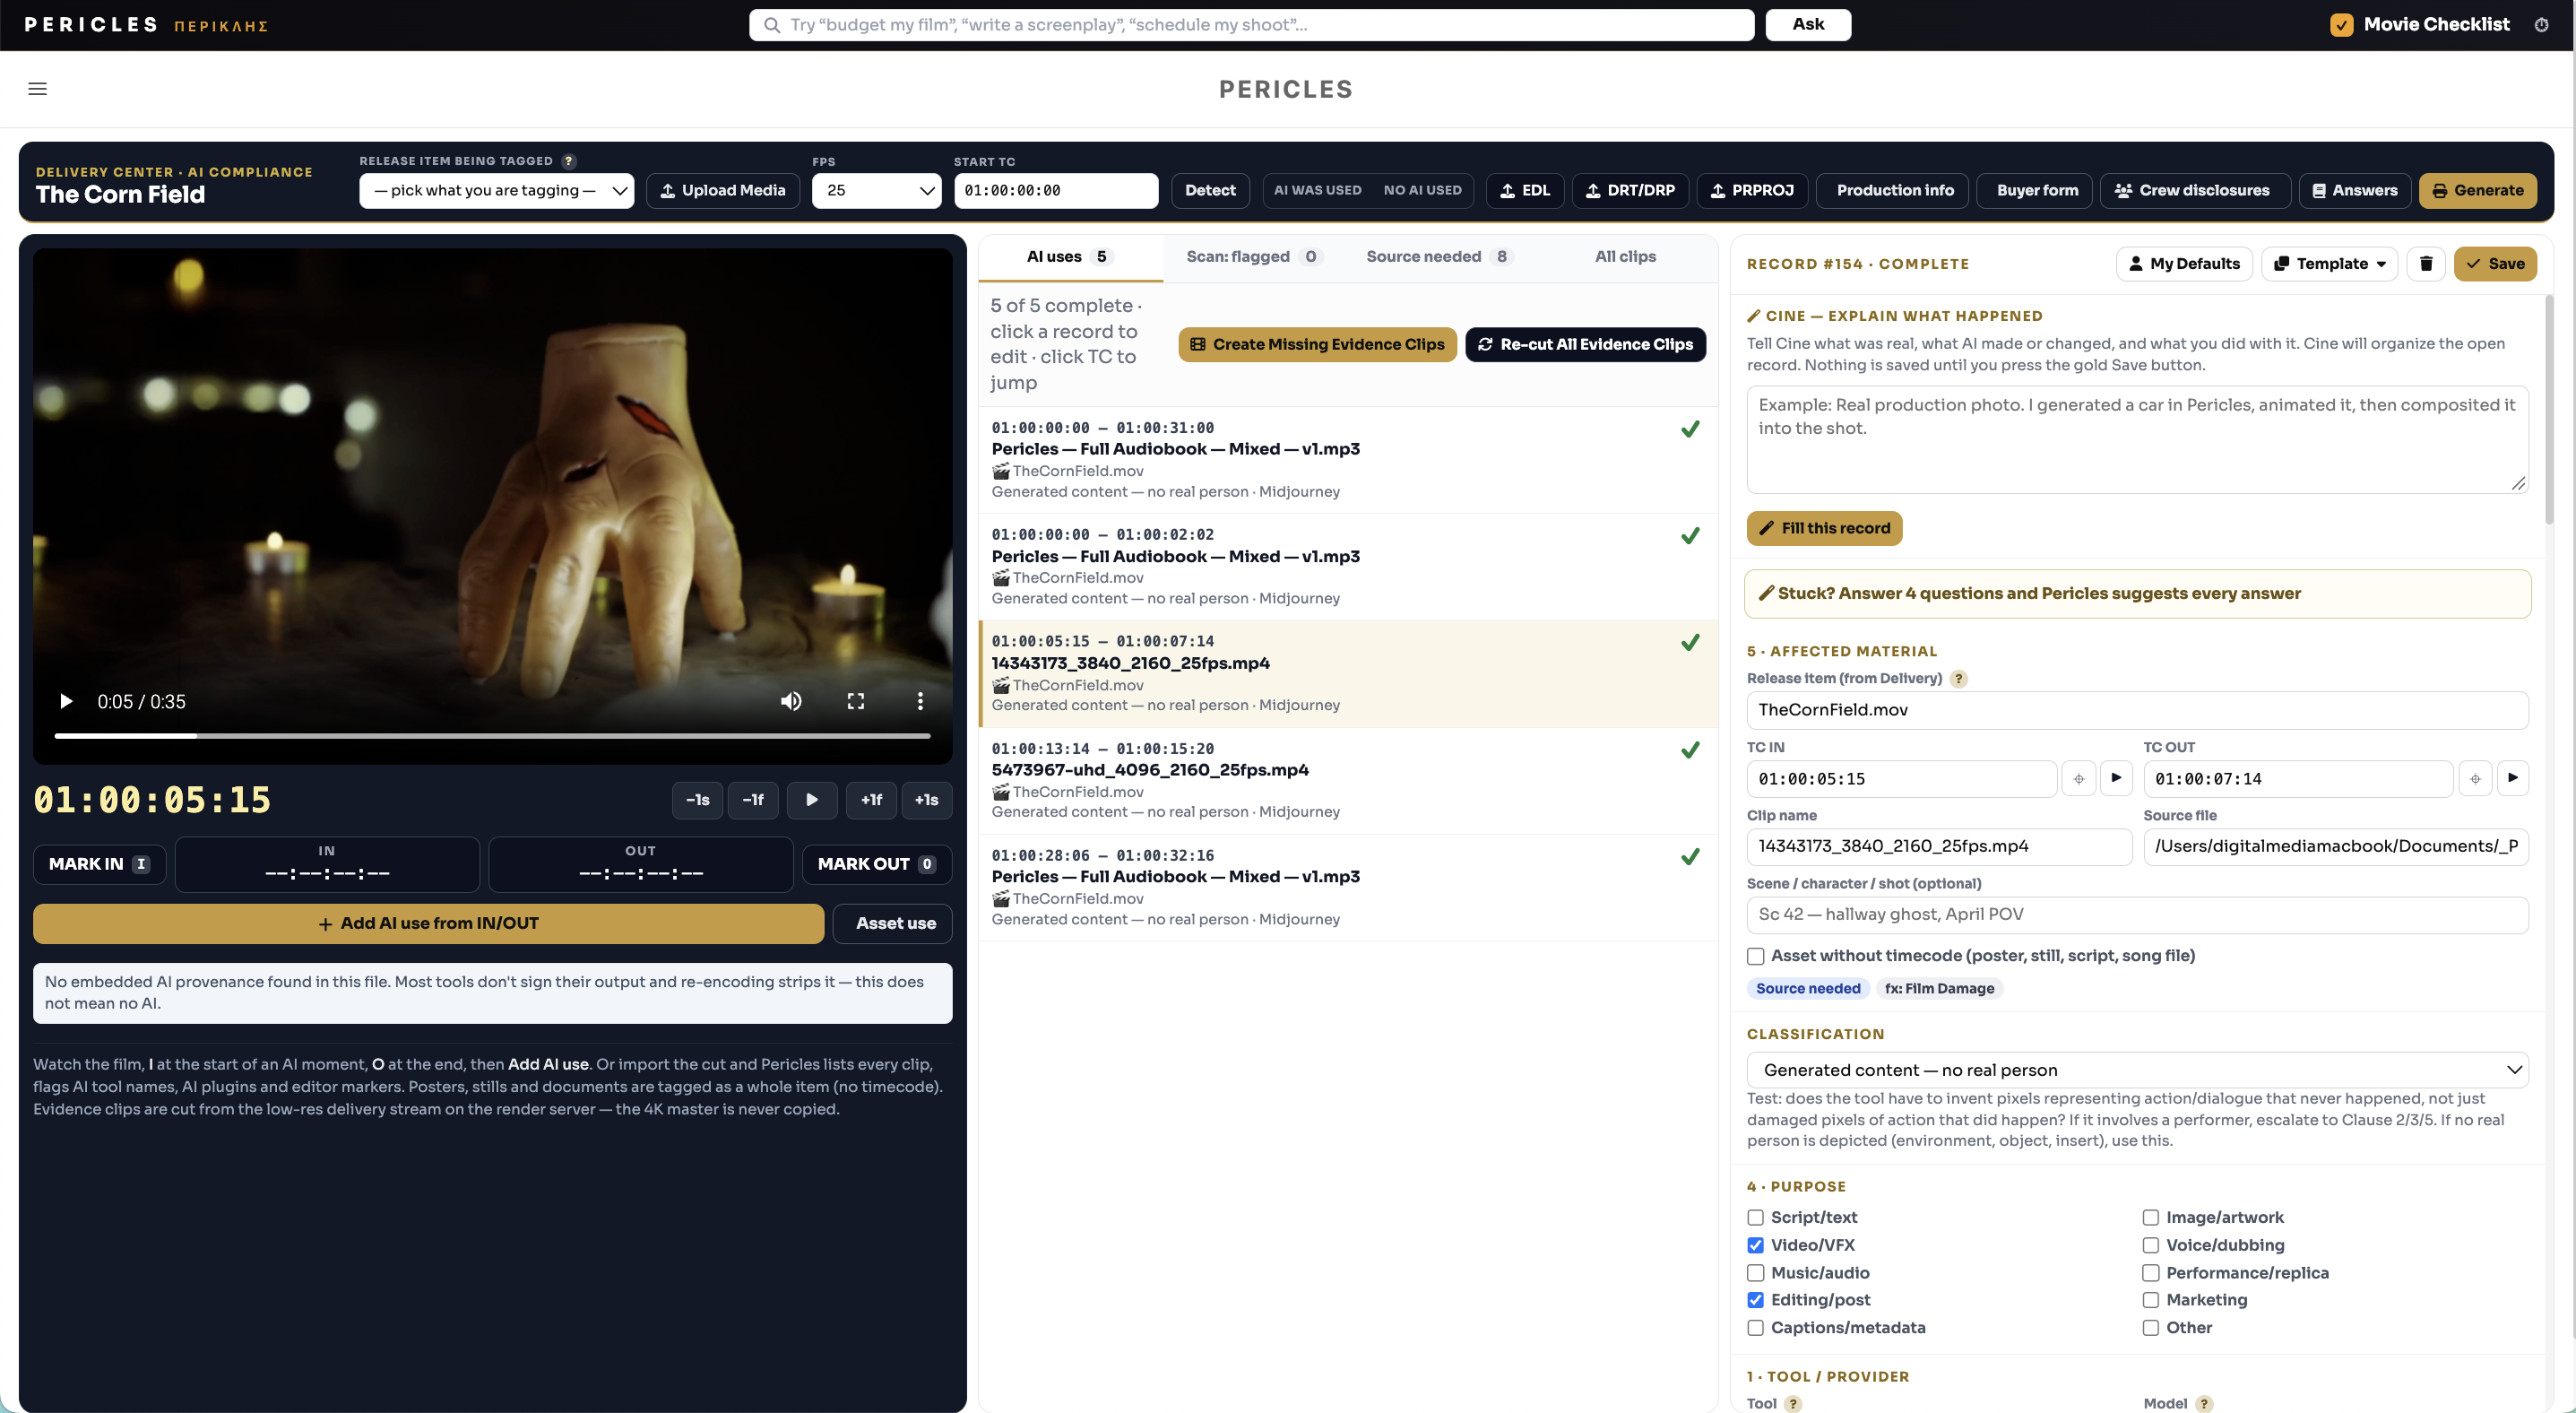Click the Scene / character / shot field
Viewport: 2576px width, 1413px height.
[2137, 915]
